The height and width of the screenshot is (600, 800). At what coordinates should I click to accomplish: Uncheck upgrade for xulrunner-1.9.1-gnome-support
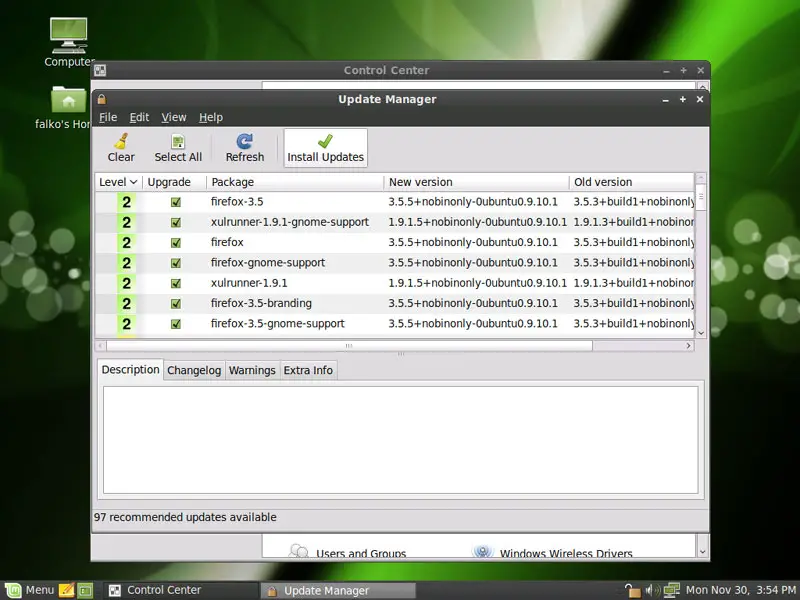coord(176,222)
